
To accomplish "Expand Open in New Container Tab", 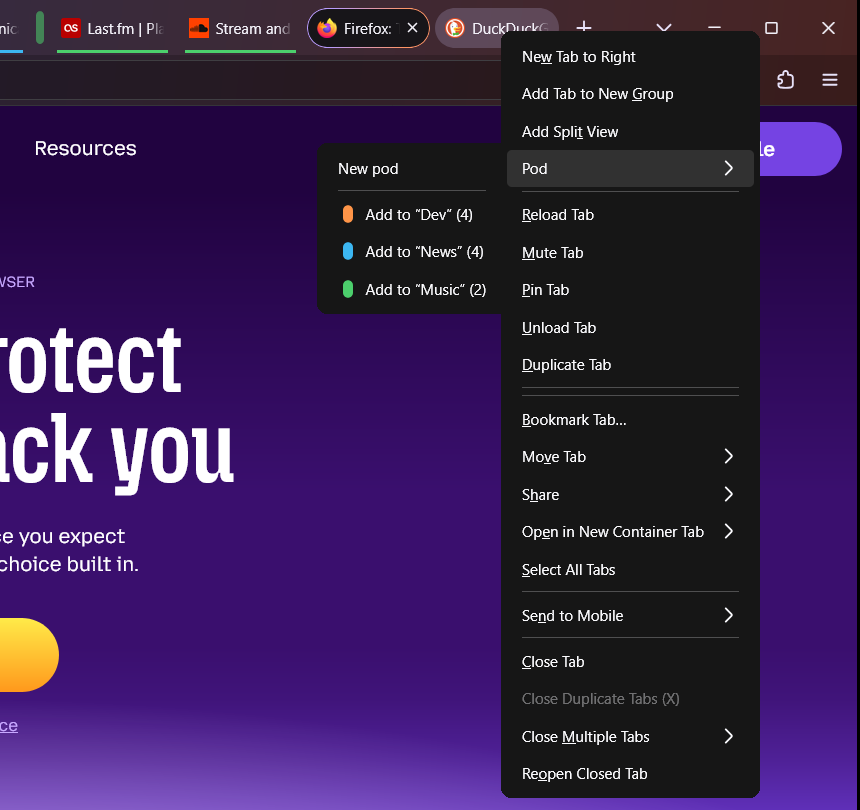I will [x=630, y=532].
